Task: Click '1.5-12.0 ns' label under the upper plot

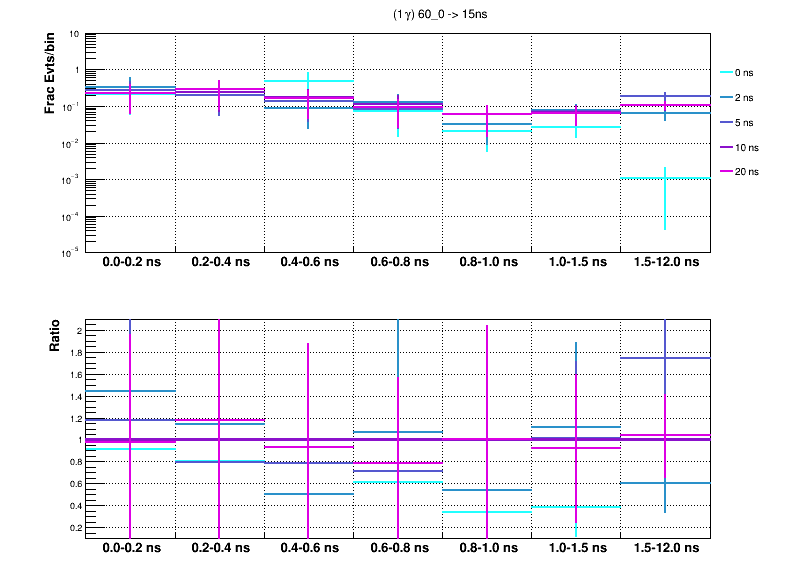Action: [666, 263]
